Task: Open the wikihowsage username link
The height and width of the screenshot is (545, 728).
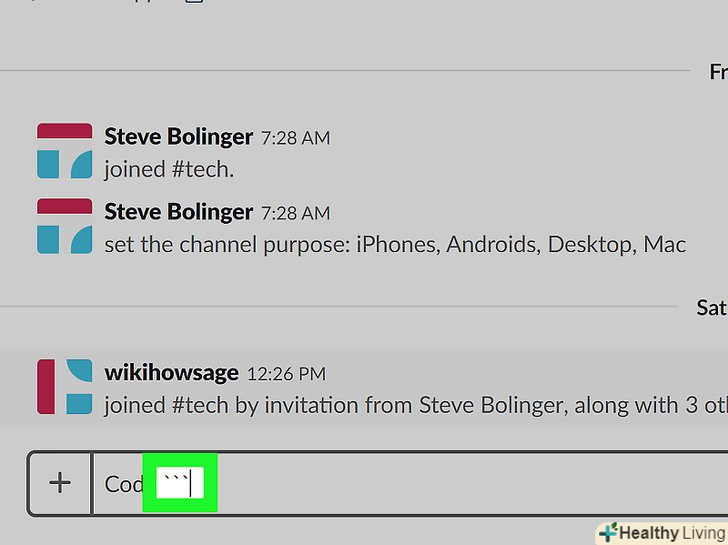Action: click(171, 373)
